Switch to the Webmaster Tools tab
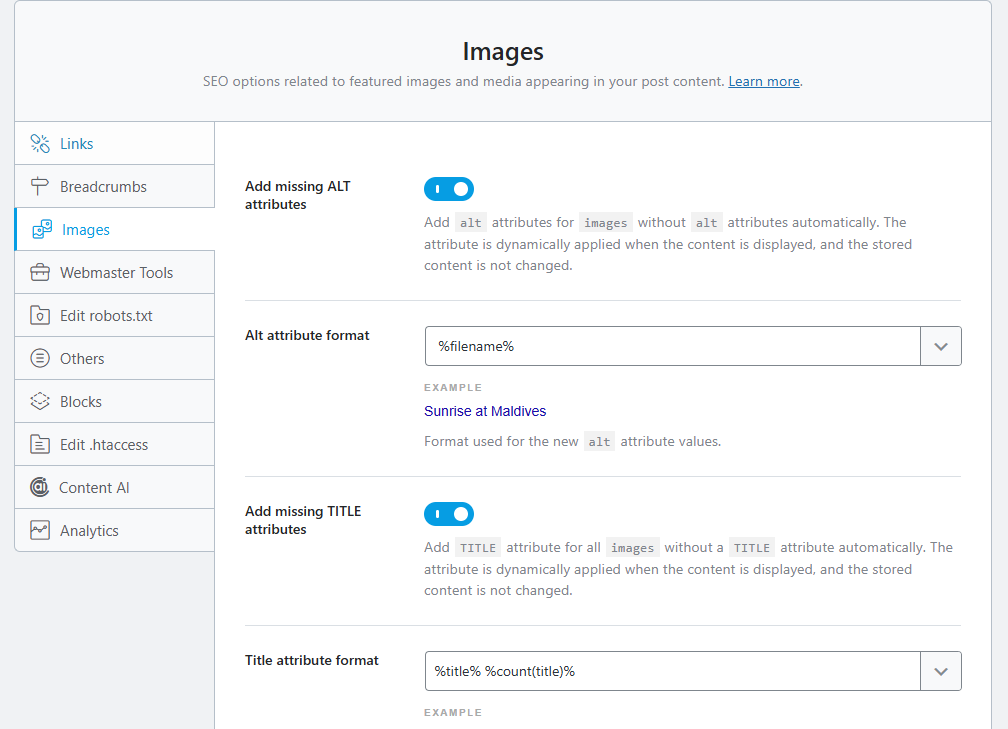The image size is (1008, 729). tap(116, 273)
